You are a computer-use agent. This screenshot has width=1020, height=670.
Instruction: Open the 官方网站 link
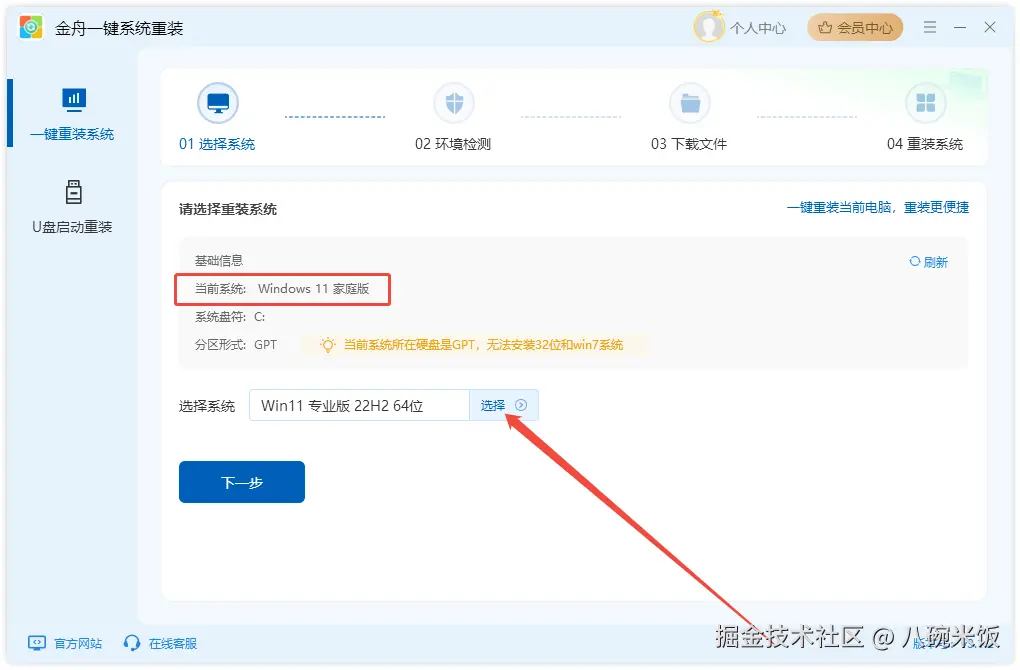78,643
